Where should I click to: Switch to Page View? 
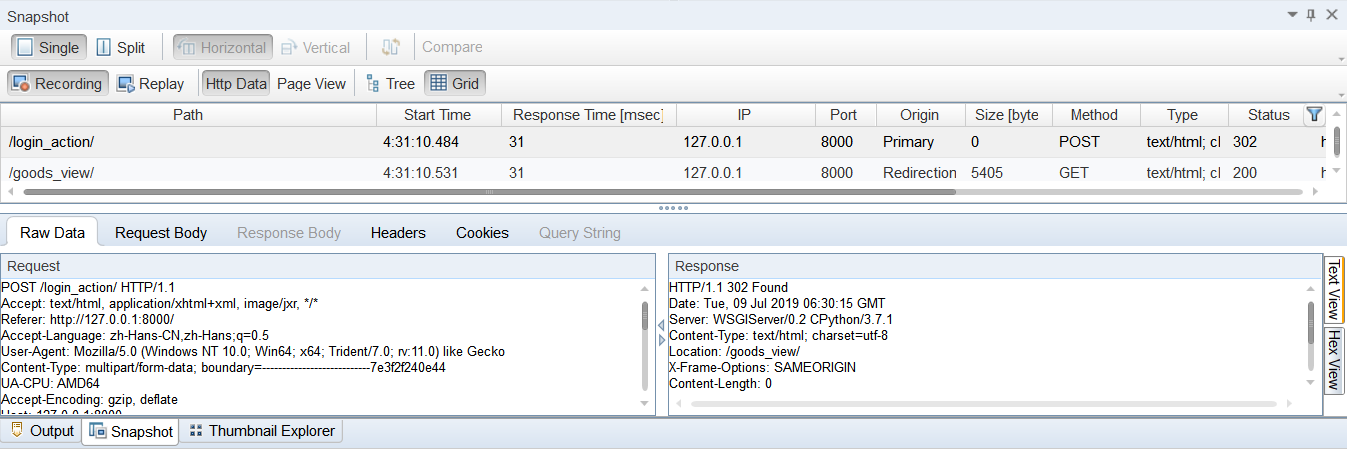[311, 84]
